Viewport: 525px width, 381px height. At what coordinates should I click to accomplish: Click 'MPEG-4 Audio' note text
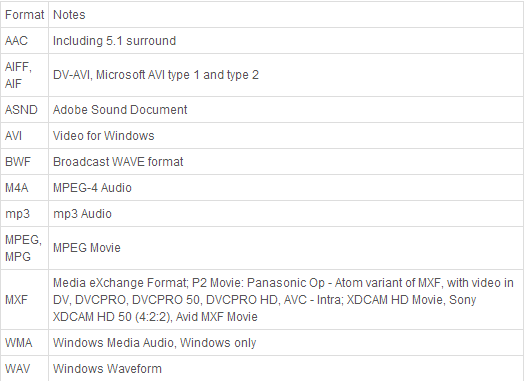92,188
